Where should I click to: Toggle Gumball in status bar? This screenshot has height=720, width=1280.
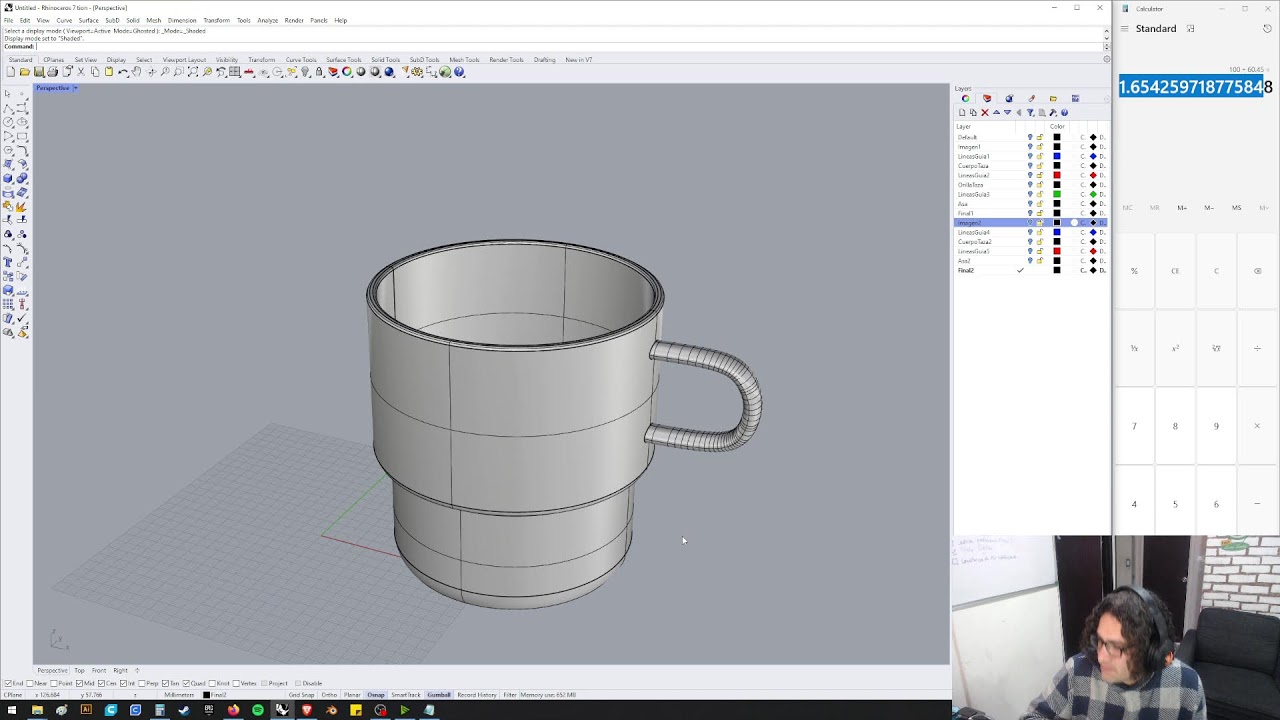tap(439, 695)
